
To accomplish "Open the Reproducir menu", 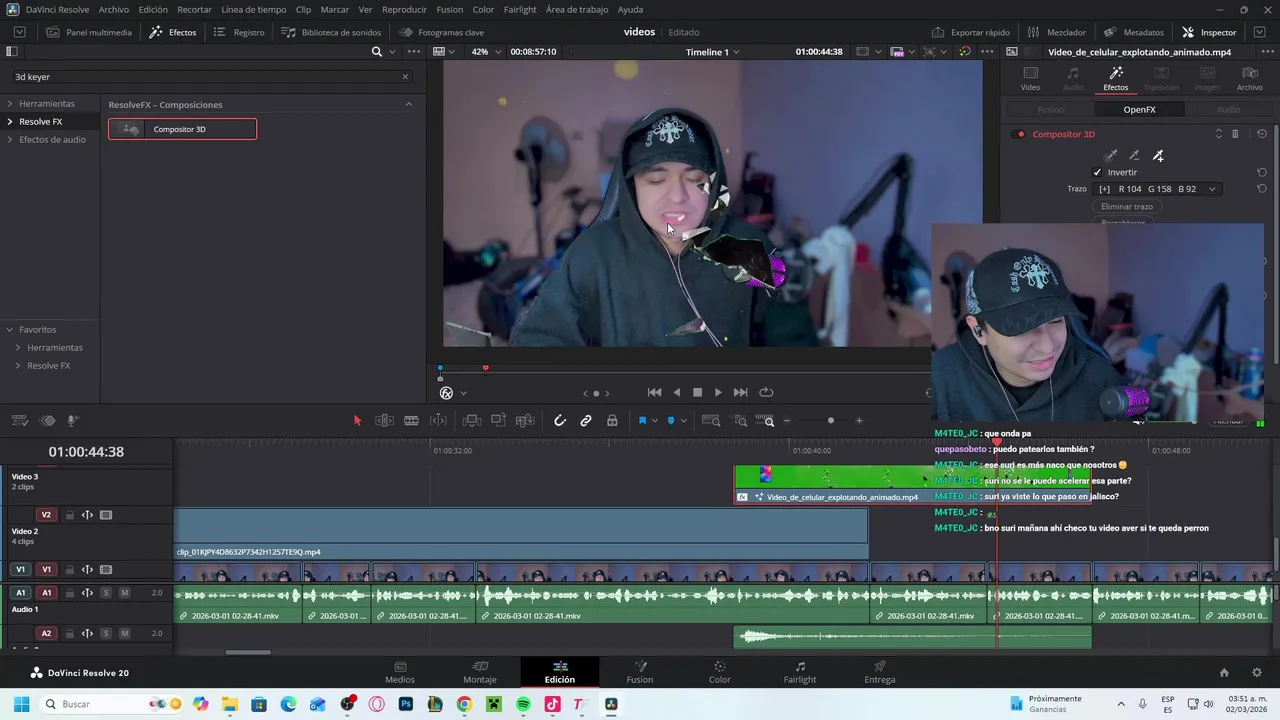I will click(x=404, y=9).
